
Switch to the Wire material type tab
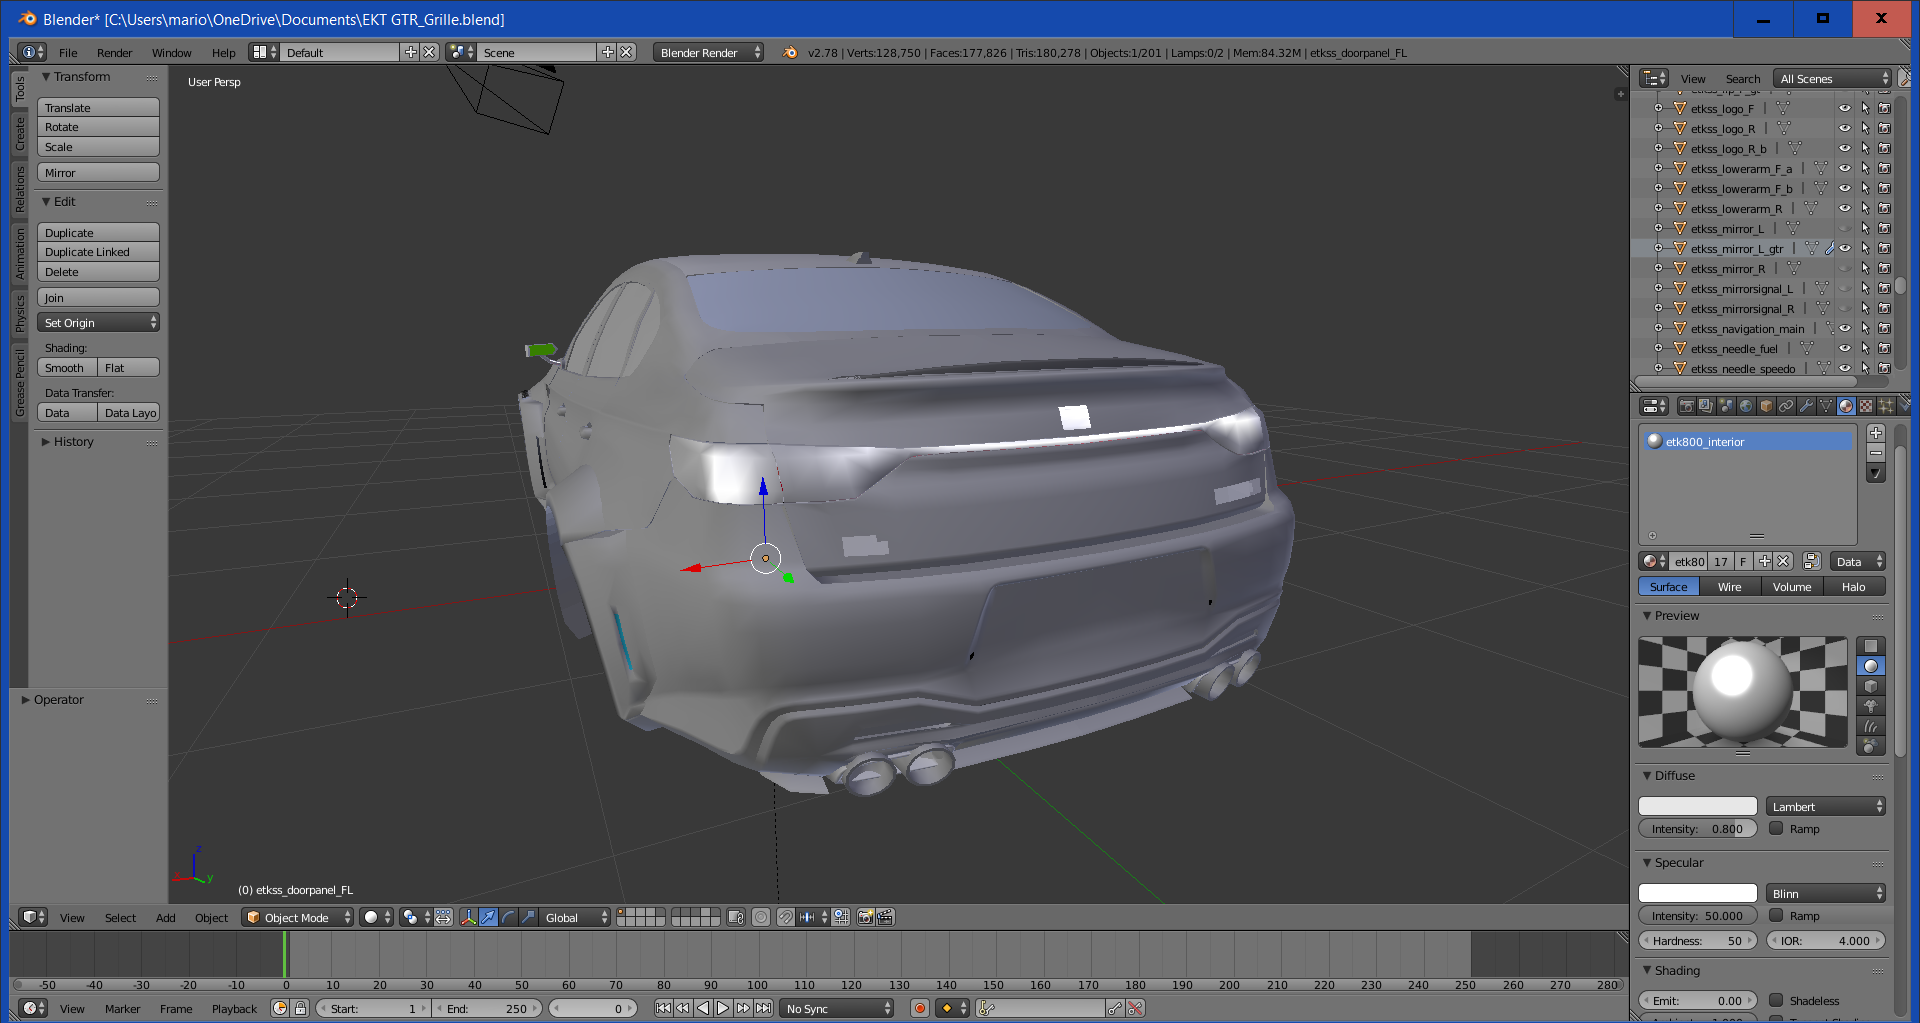[x=1729, y=587]
